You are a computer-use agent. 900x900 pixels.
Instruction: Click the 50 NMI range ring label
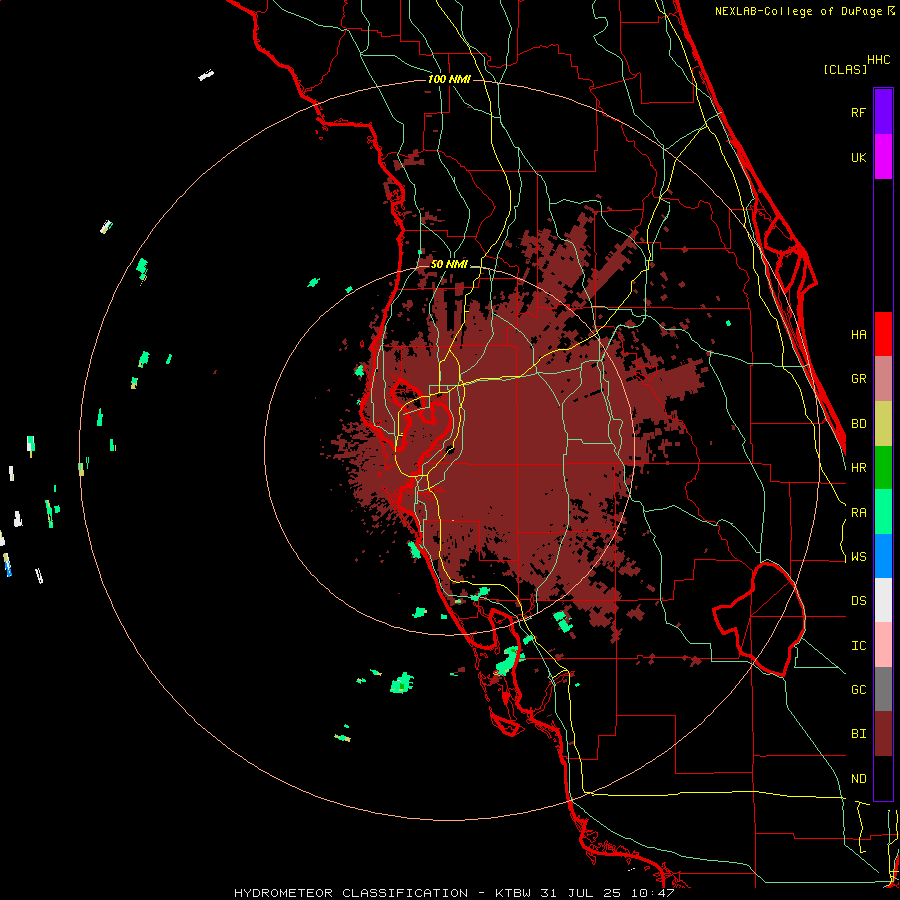(x=449, y=264)
